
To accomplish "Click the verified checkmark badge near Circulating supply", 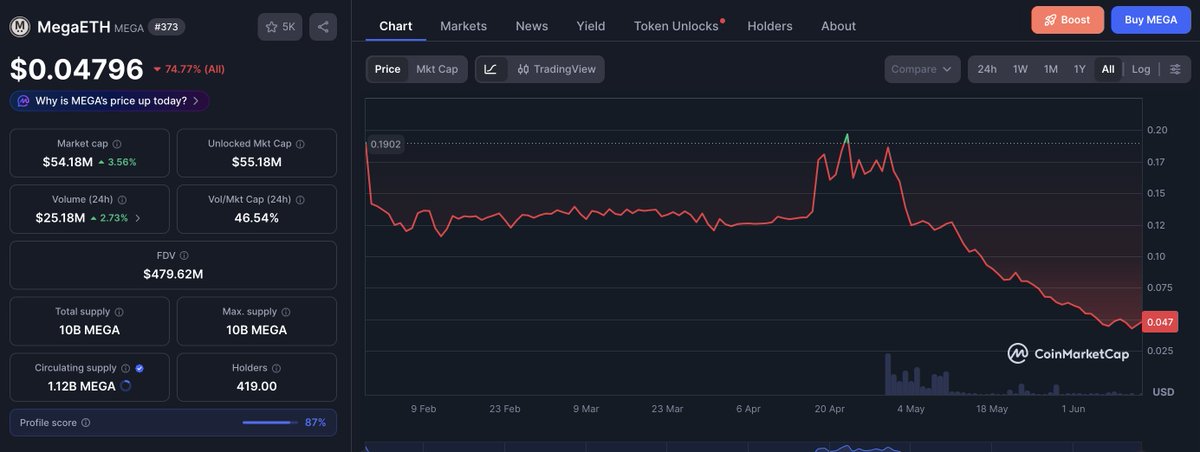I will [139, 368].
